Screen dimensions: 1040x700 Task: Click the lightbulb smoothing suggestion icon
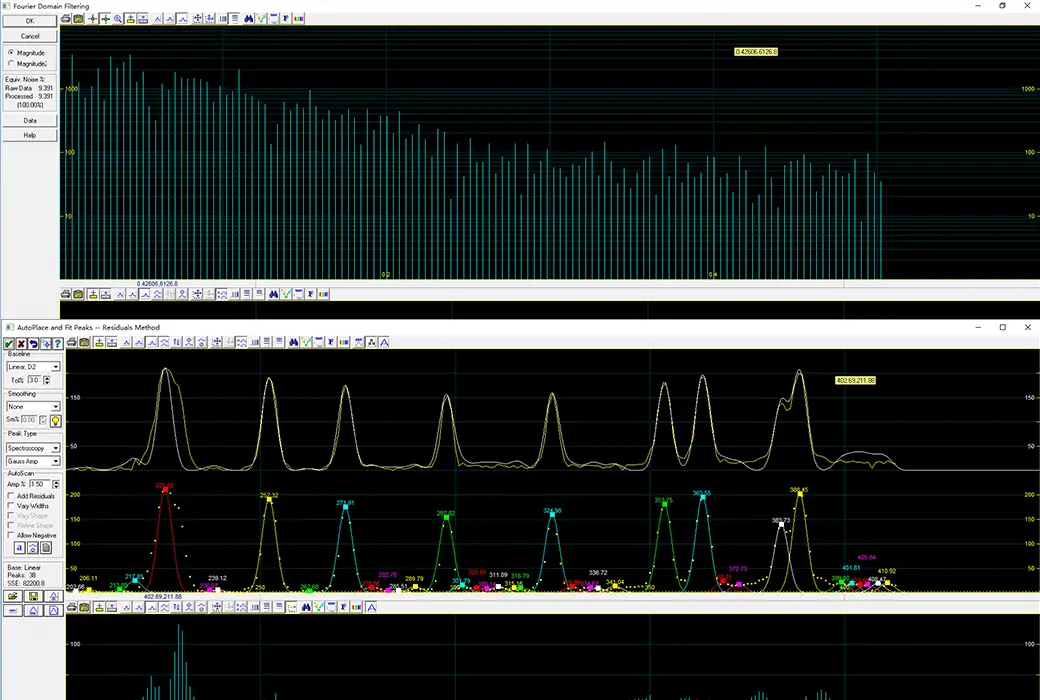pyautogui.click(x=56, y=421)
